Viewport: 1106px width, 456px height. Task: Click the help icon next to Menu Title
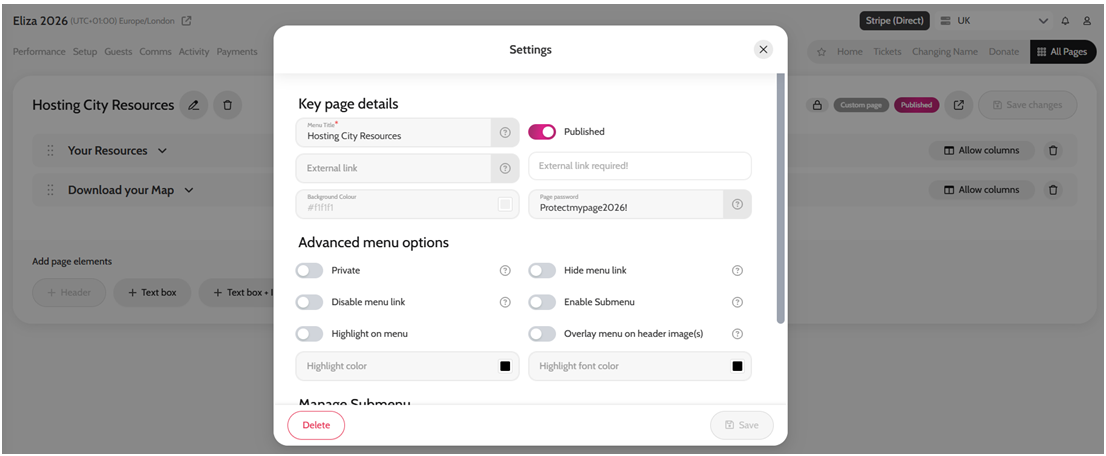click(x=505, y=132)
